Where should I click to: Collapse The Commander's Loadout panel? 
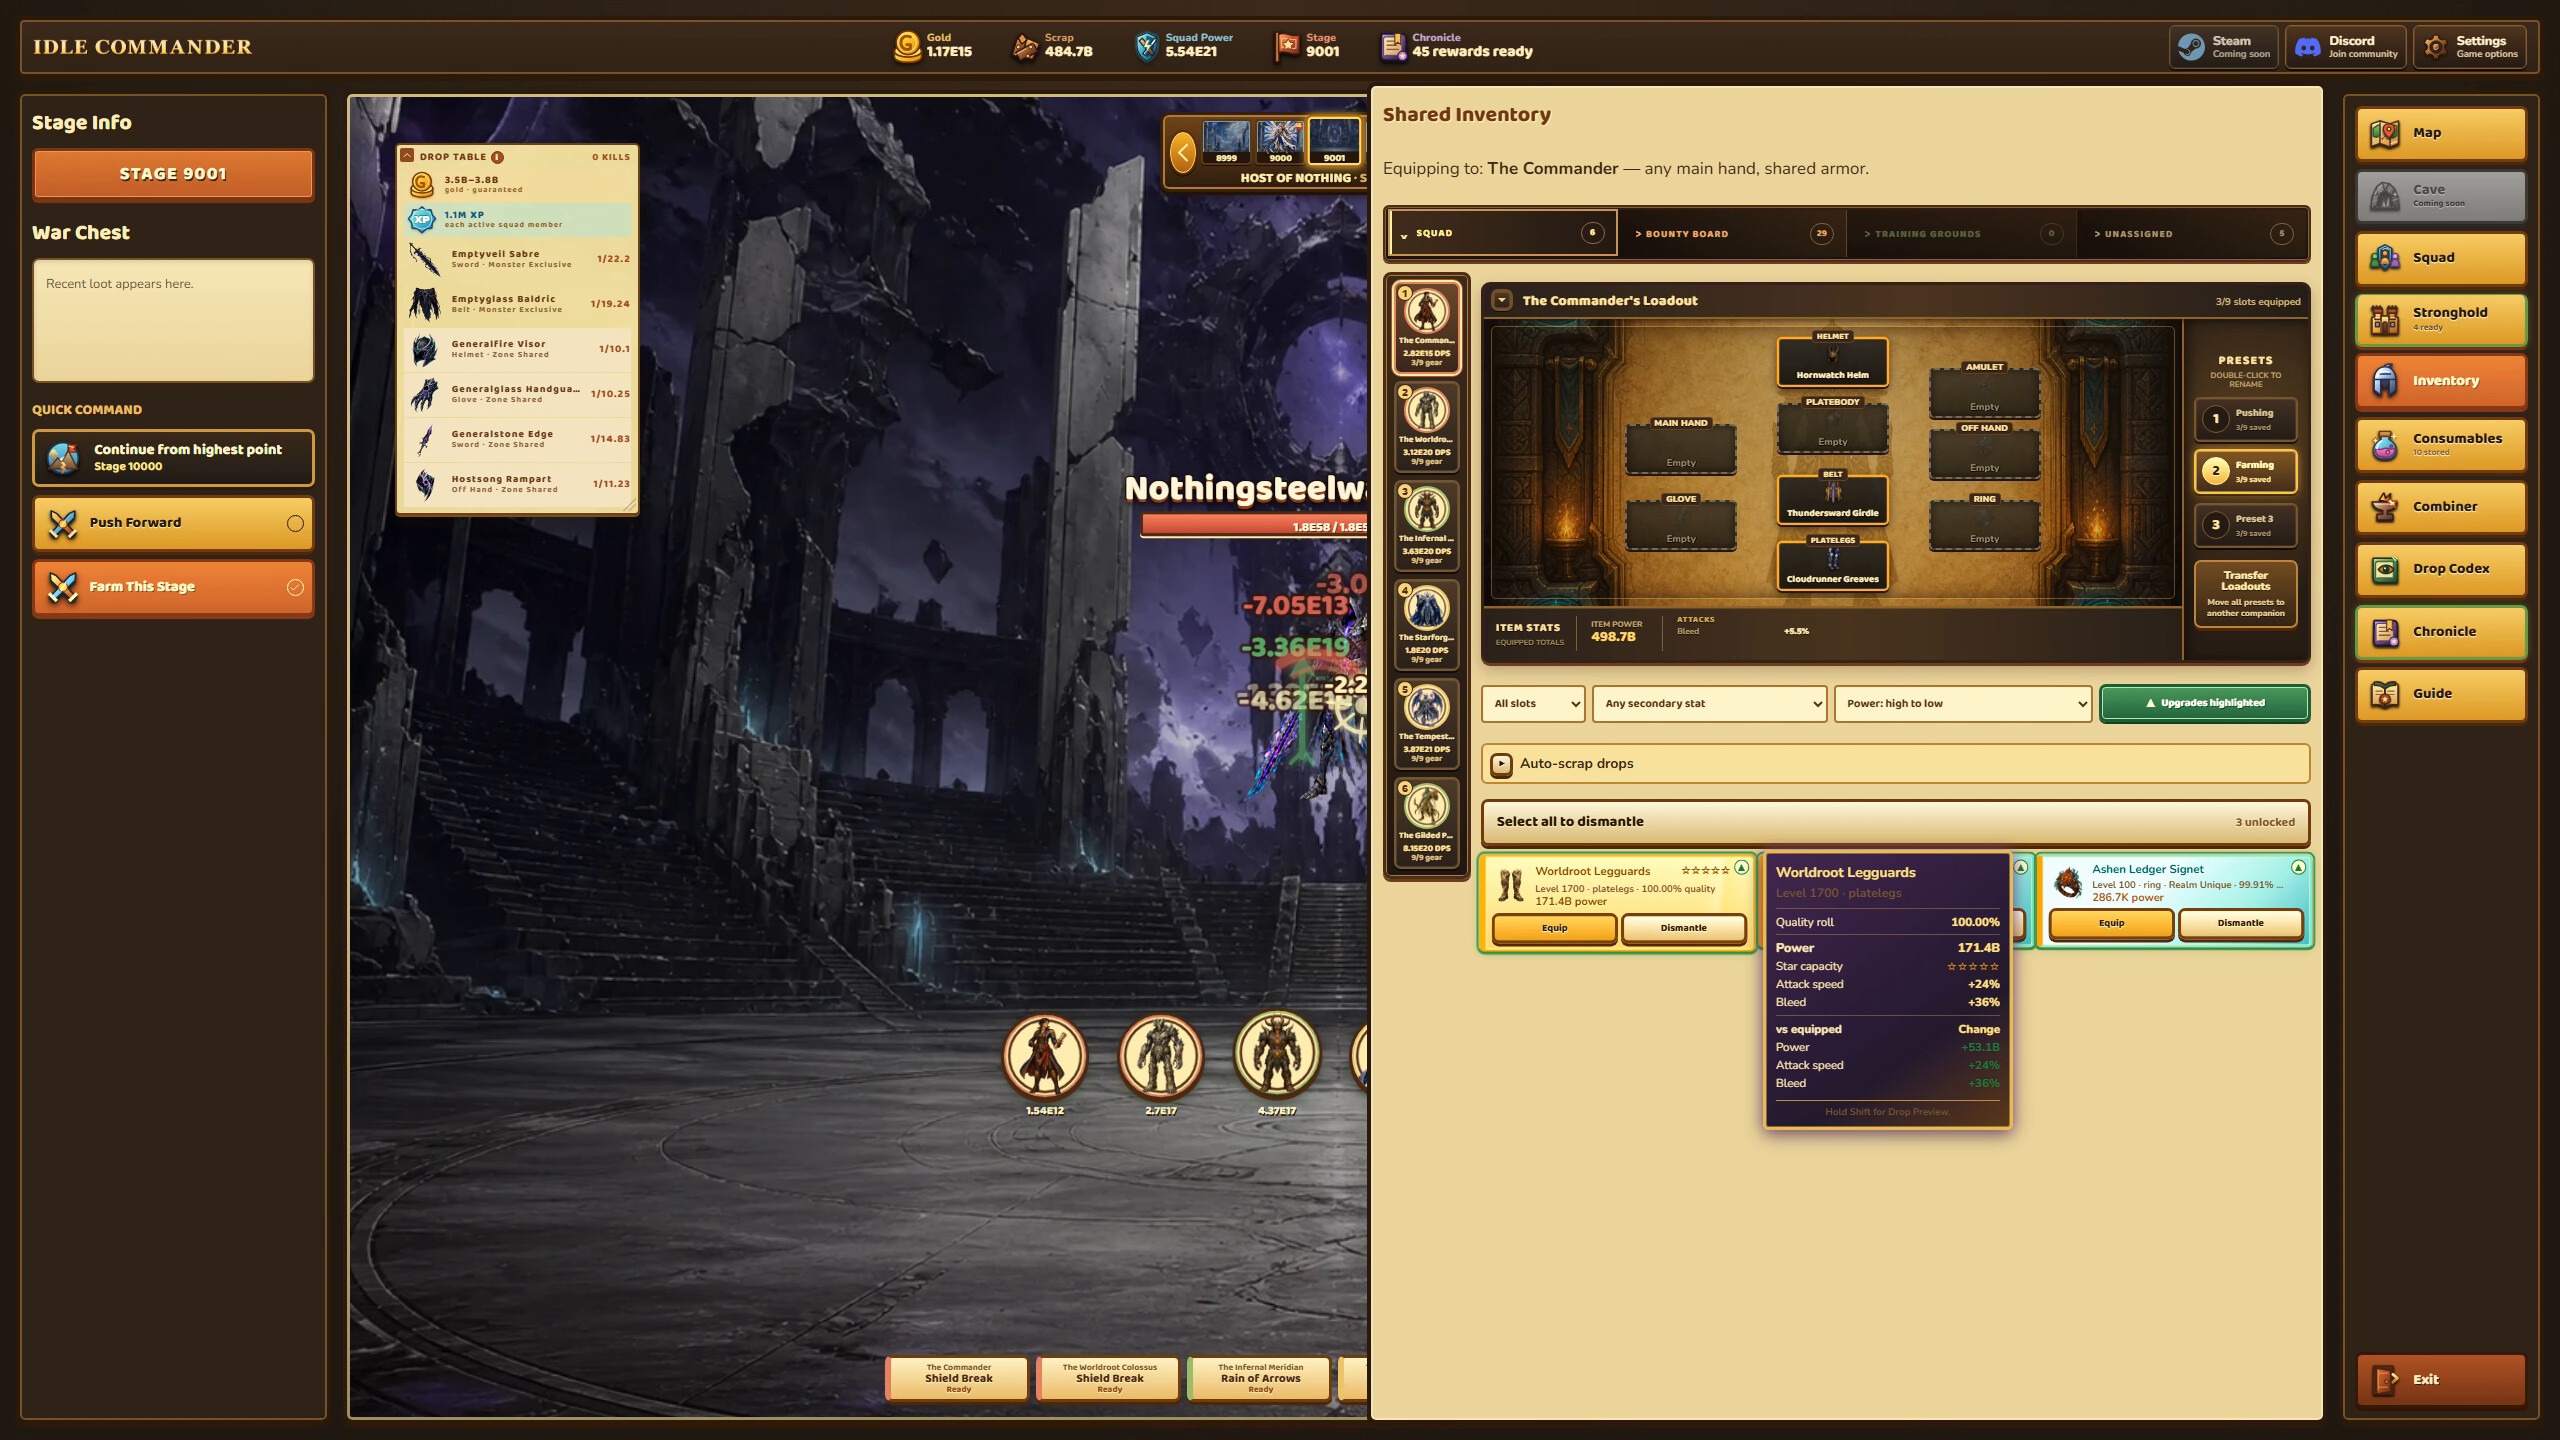coord(1501,300)
